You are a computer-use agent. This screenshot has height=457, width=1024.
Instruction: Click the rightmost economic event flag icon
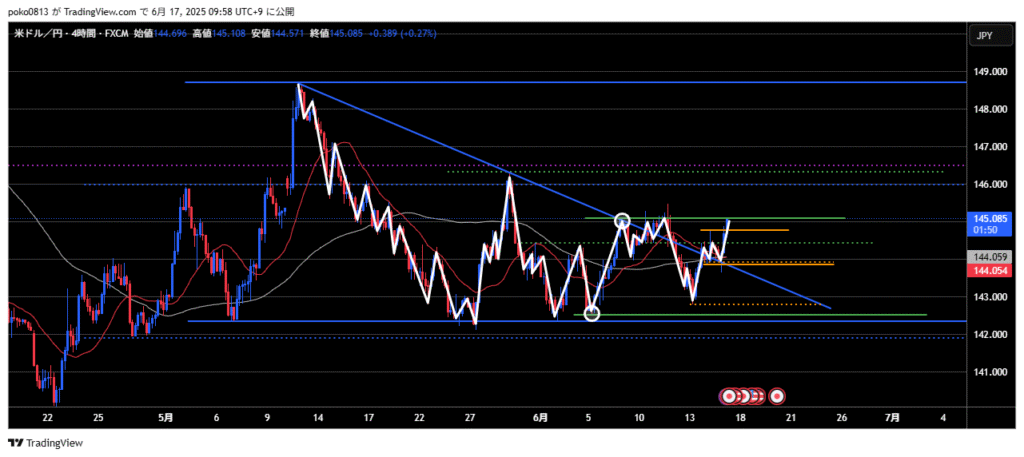coord(777,395)
